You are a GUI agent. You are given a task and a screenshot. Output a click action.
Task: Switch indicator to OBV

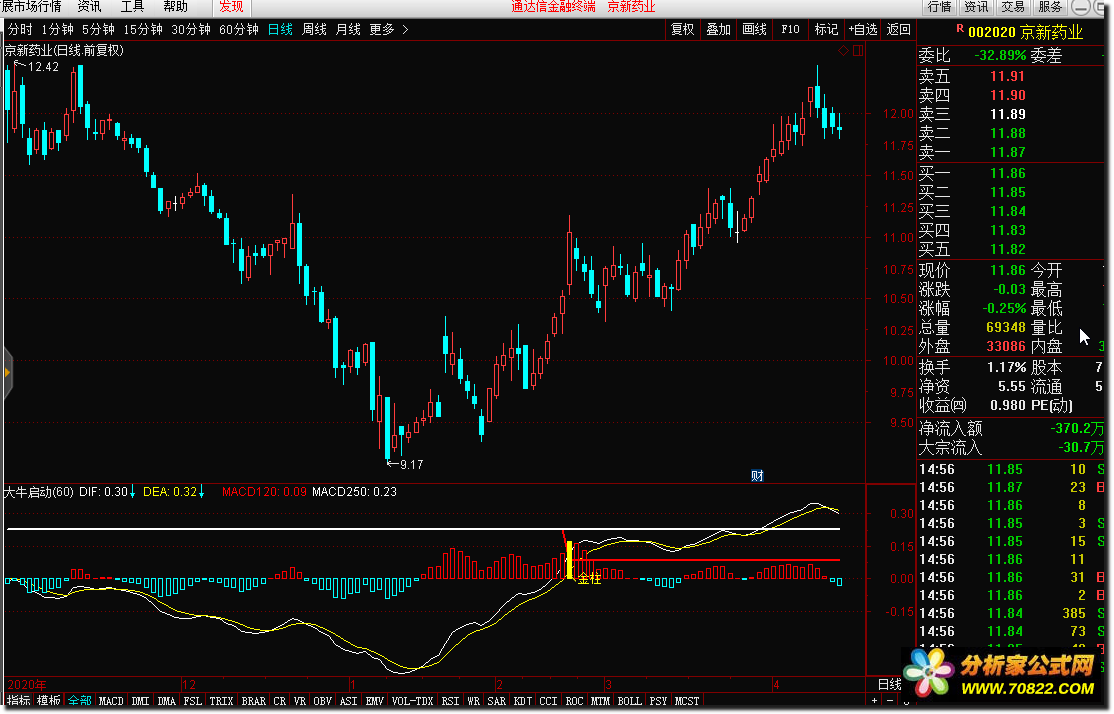(323, 701)
